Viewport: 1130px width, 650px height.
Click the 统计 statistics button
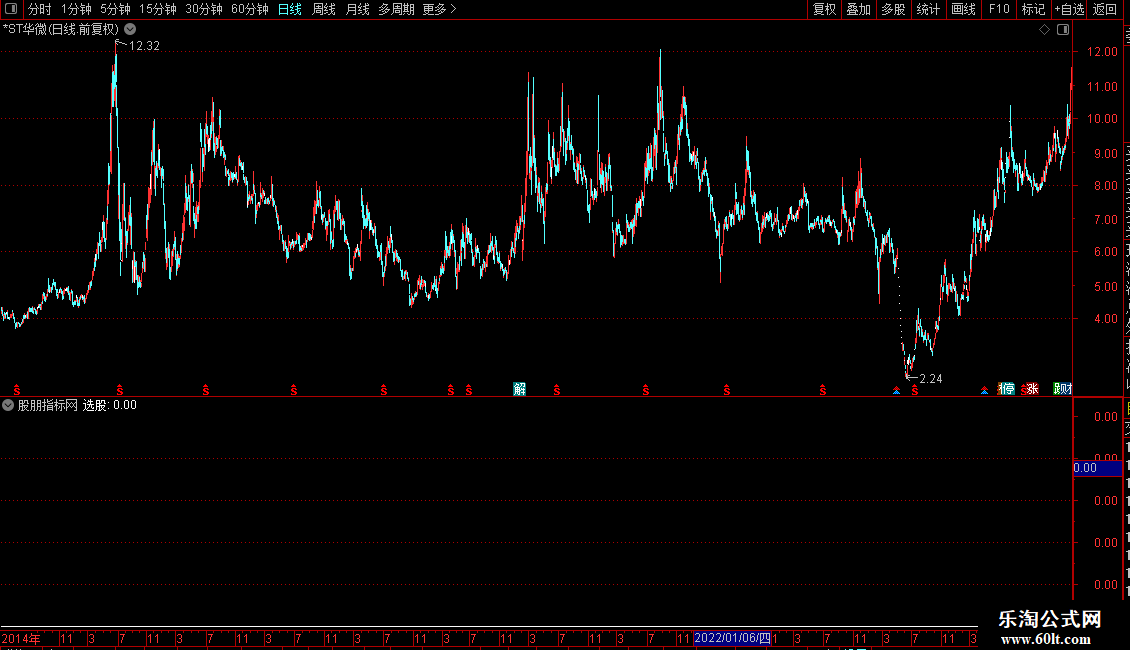928,9
